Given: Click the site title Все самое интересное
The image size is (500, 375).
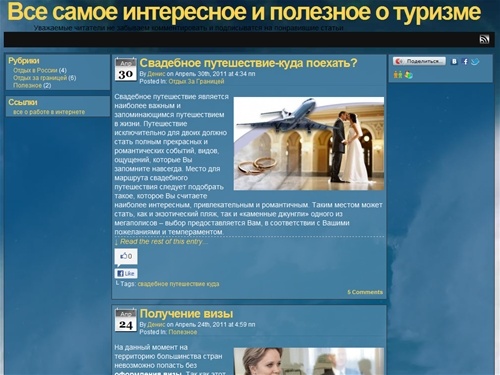Looking at the screenshot, I should click(x=244, y=12).
